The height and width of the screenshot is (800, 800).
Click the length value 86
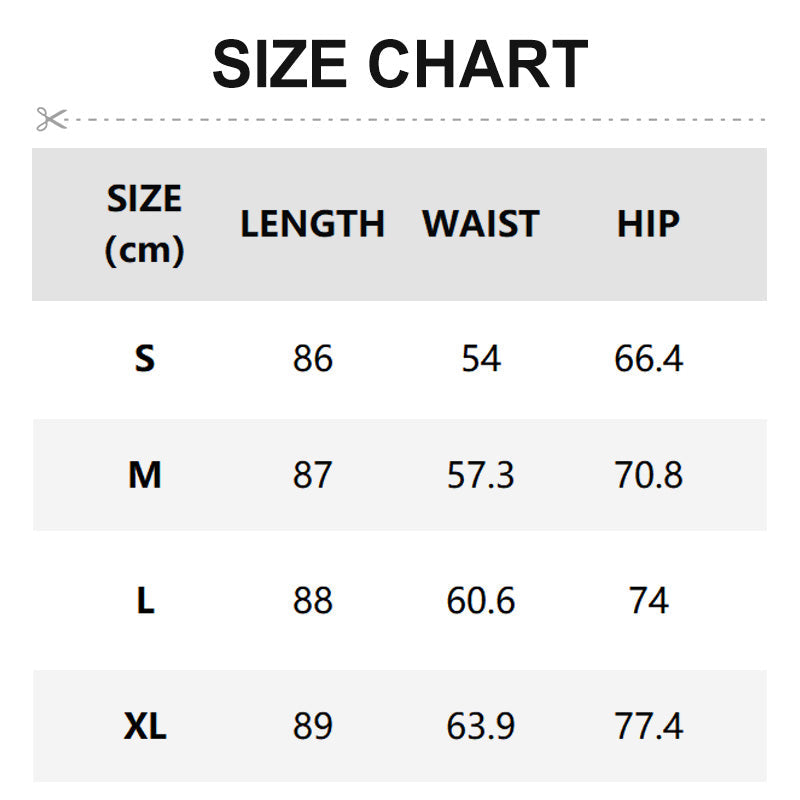tap(312, 358)
